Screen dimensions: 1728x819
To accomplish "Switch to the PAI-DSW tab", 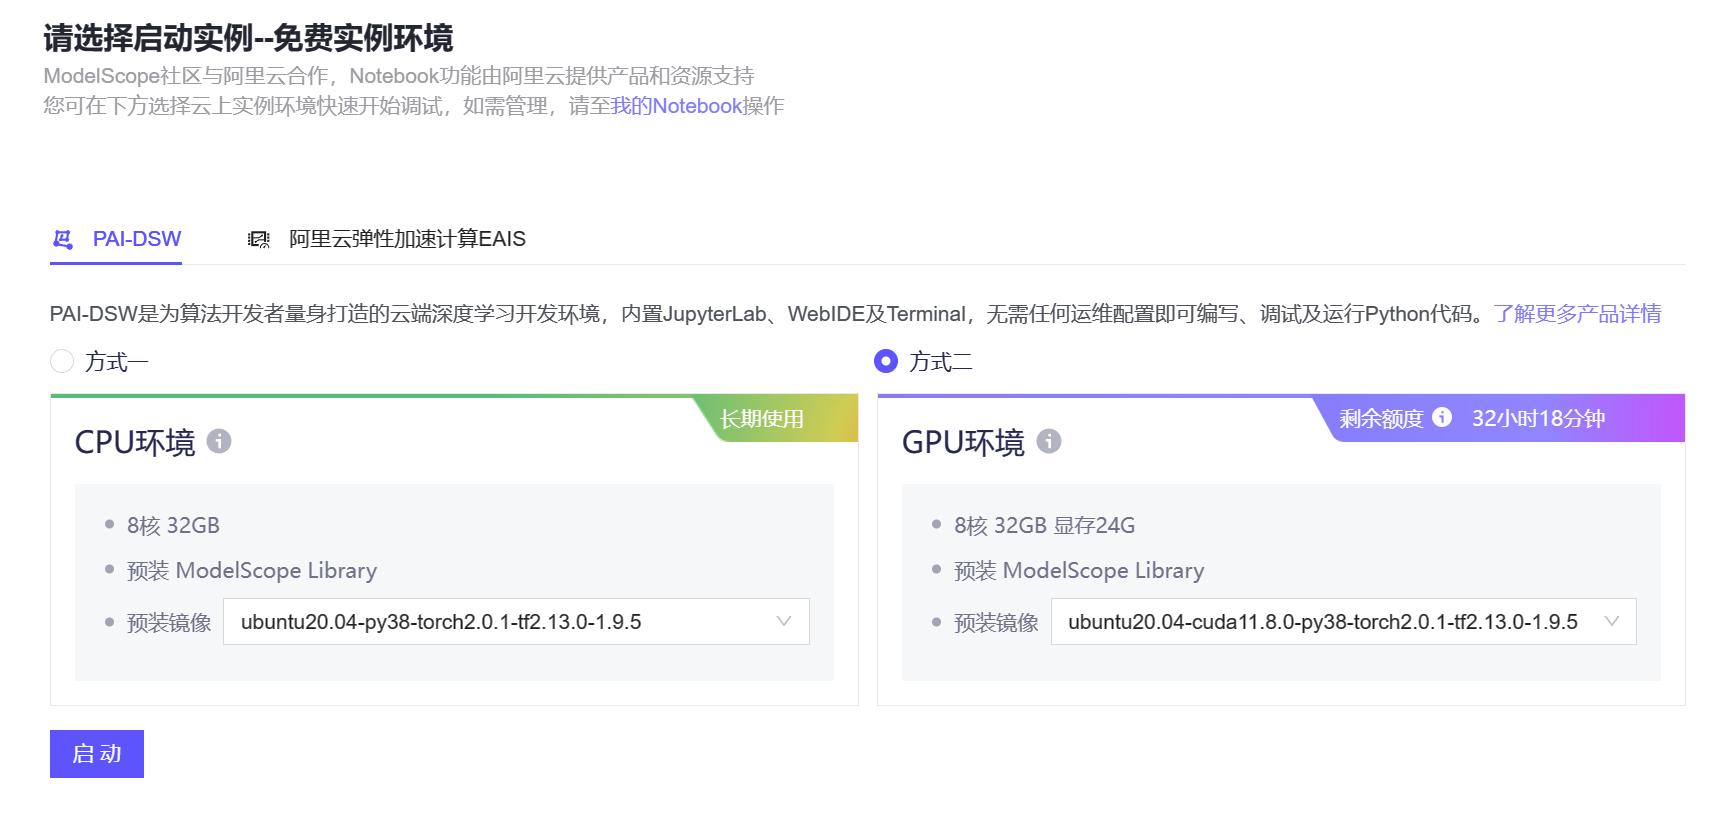I will [136, 239].
